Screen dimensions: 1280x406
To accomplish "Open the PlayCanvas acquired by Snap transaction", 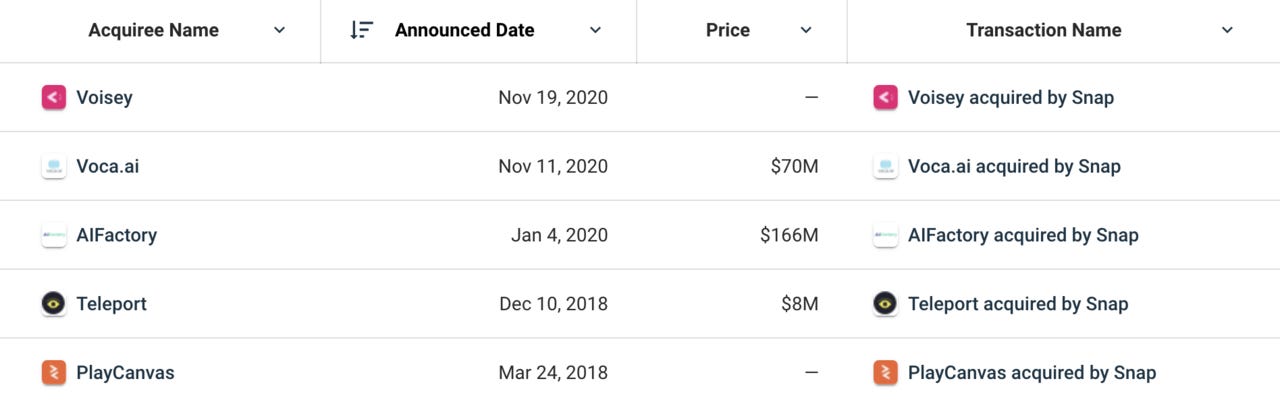I will [1032, 373].
